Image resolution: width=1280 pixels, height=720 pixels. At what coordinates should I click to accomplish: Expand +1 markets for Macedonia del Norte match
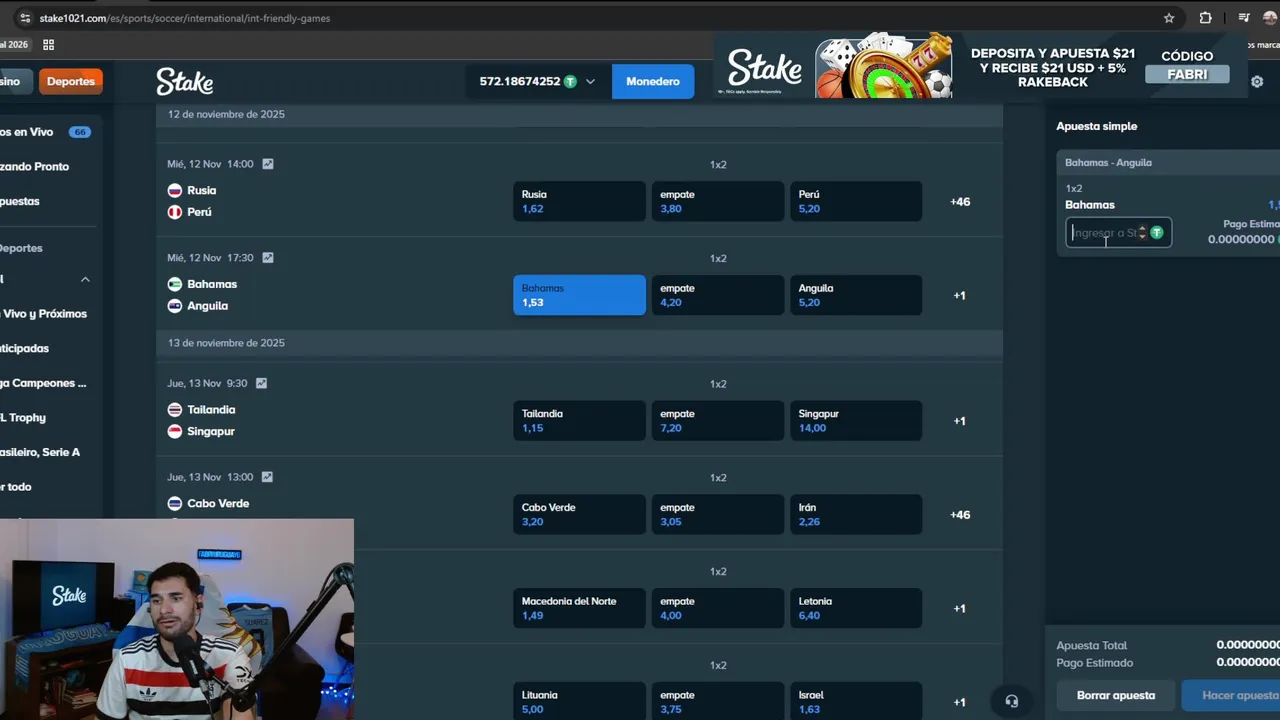coord(960,609)
